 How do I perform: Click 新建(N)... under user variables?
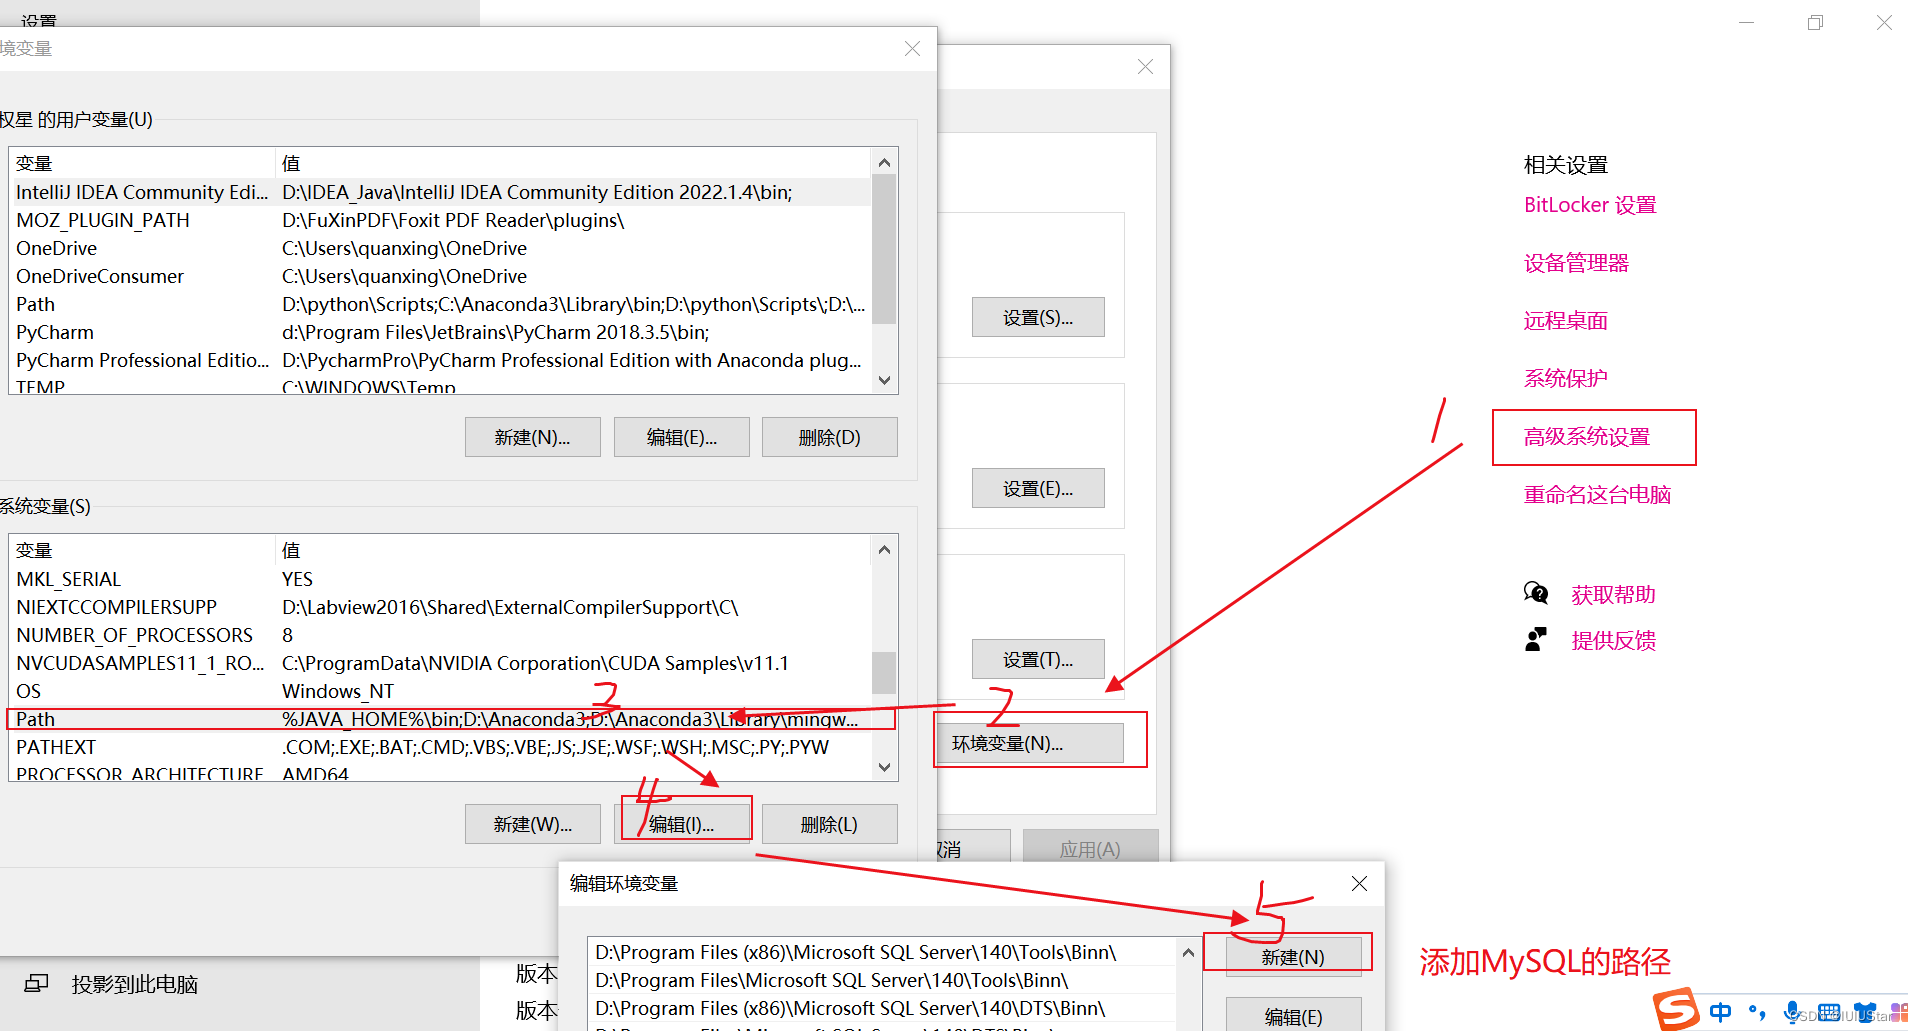[533, 437]
